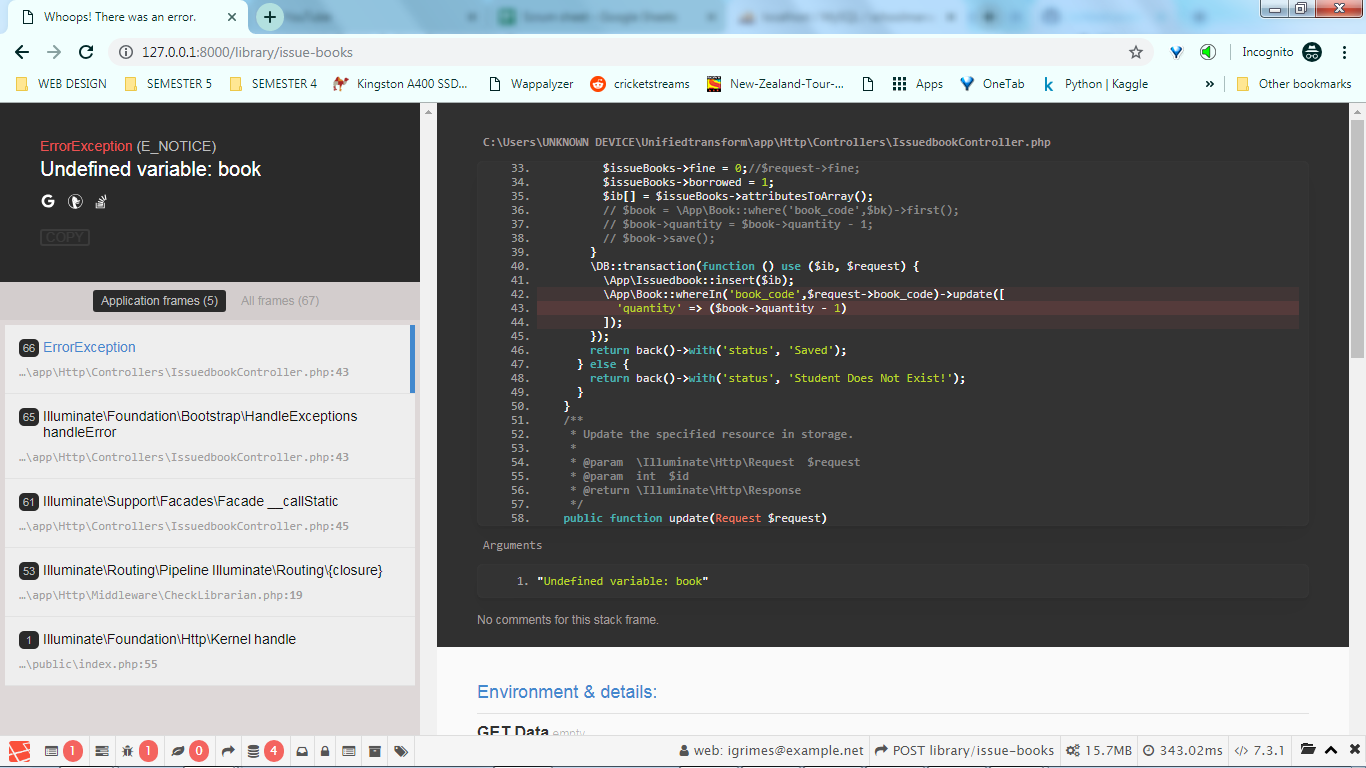1366x768 pixels.
Task: Open debugbar Request tags icon
Action: point(401,751)
